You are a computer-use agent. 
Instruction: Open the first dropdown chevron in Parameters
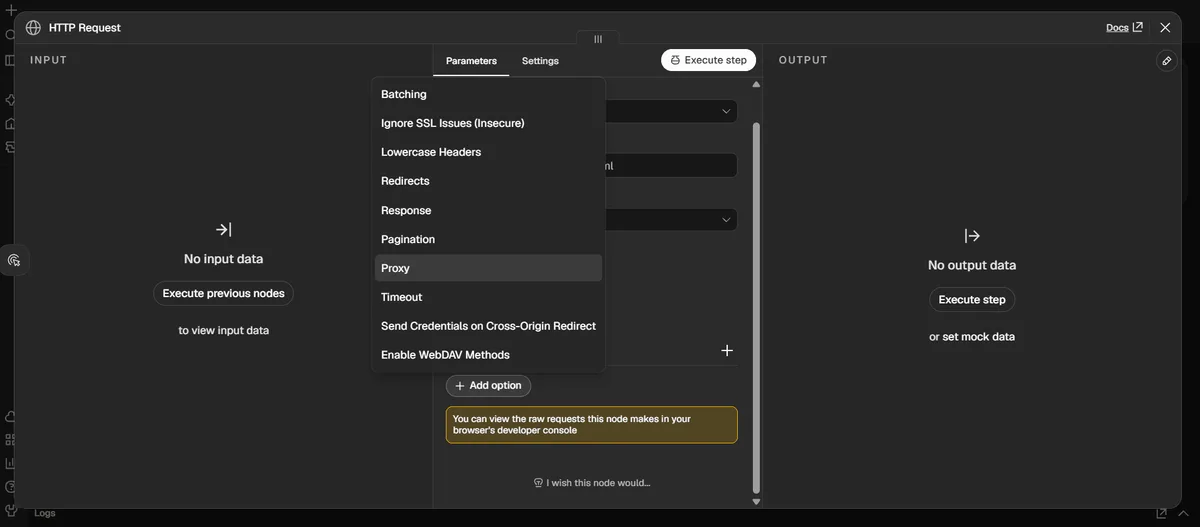click(726, 112)
